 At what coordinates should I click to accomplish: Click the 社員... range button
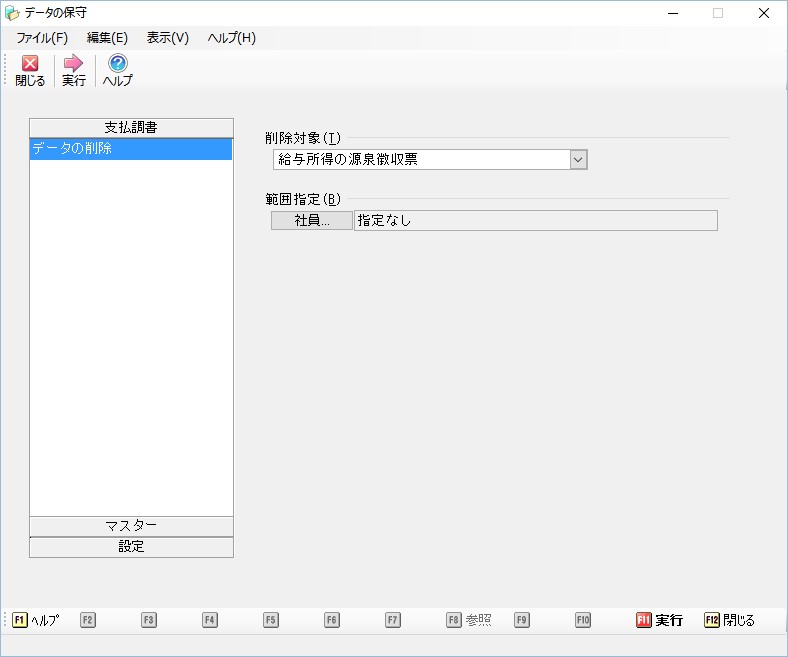tap(311, 221)
